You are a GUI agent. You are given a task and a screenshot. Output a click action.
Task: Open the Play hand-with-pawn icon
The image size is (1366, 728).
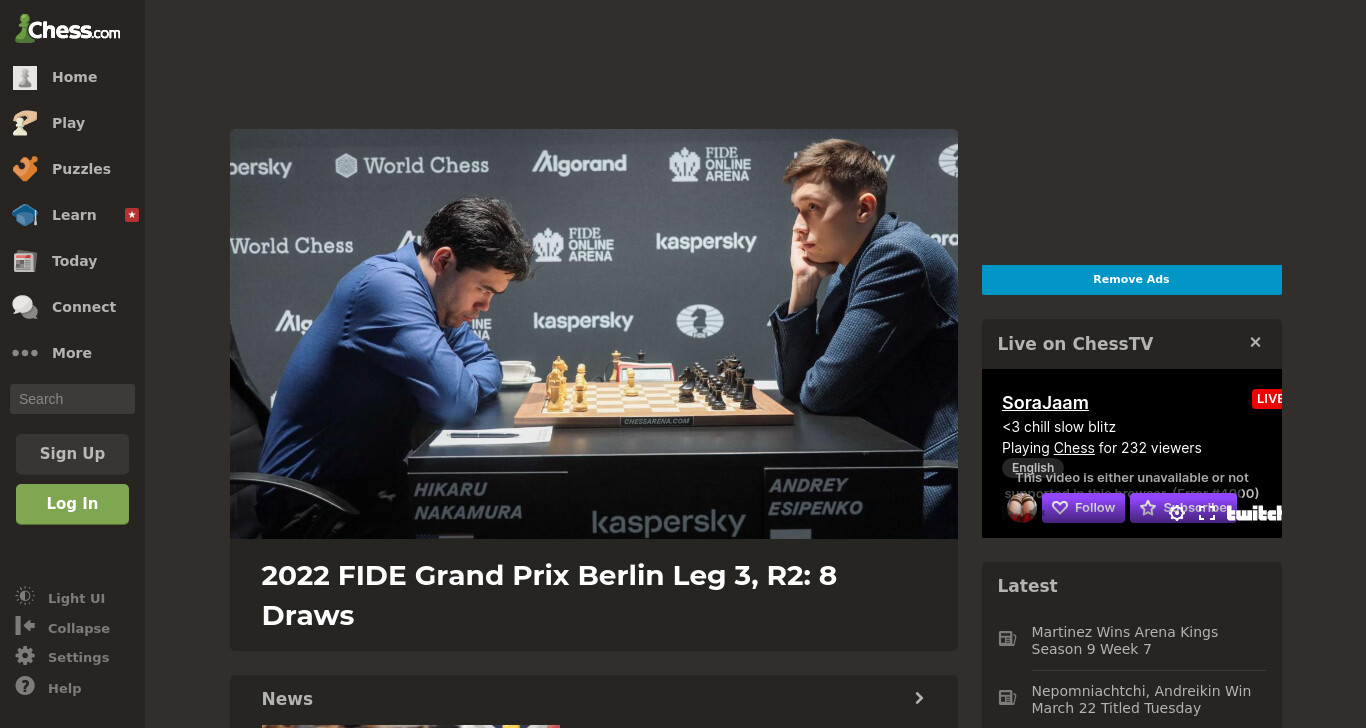[25, 123]
